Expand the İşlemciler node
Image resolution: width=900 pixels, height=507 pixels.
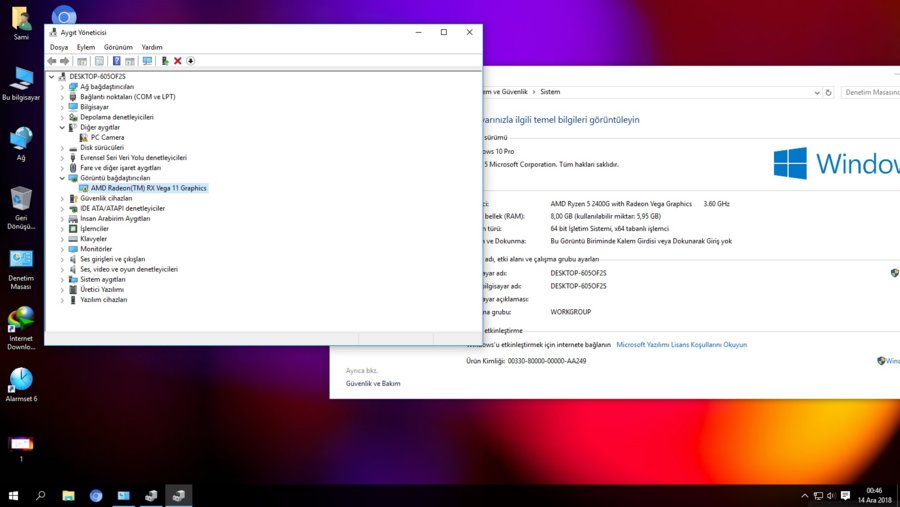62,229
